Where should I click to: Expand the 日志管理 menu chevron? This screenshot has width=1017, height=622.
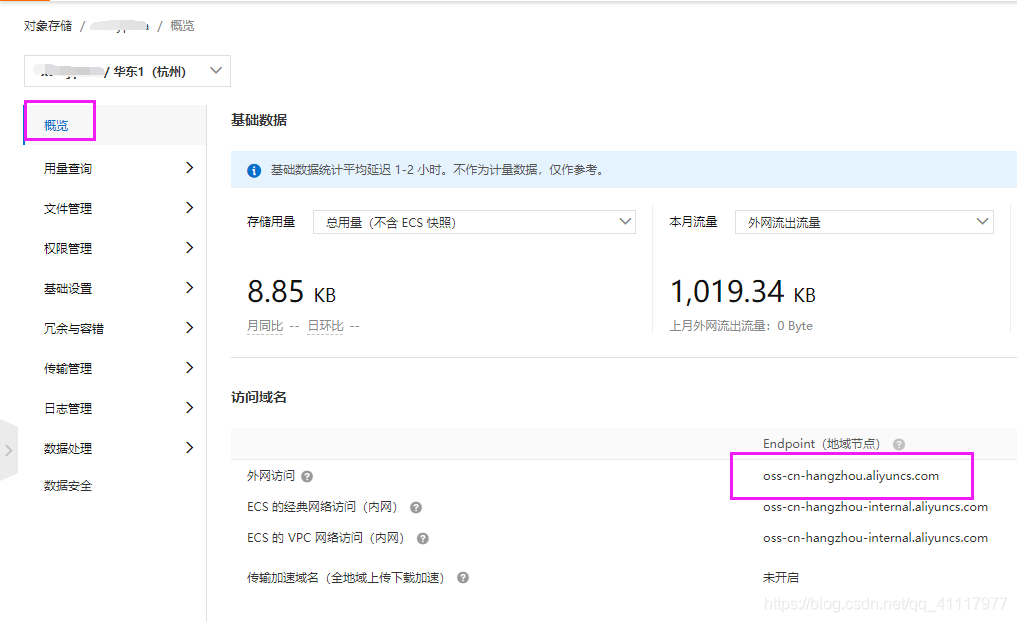[x=189, y=408]
